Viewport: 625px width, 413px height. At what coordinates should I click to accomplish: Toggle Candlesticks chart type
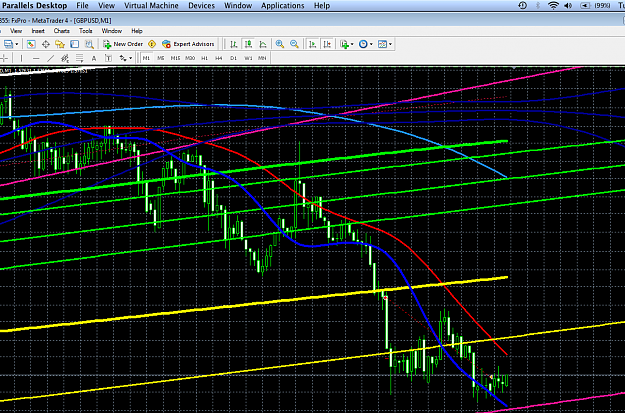(248, 44)
